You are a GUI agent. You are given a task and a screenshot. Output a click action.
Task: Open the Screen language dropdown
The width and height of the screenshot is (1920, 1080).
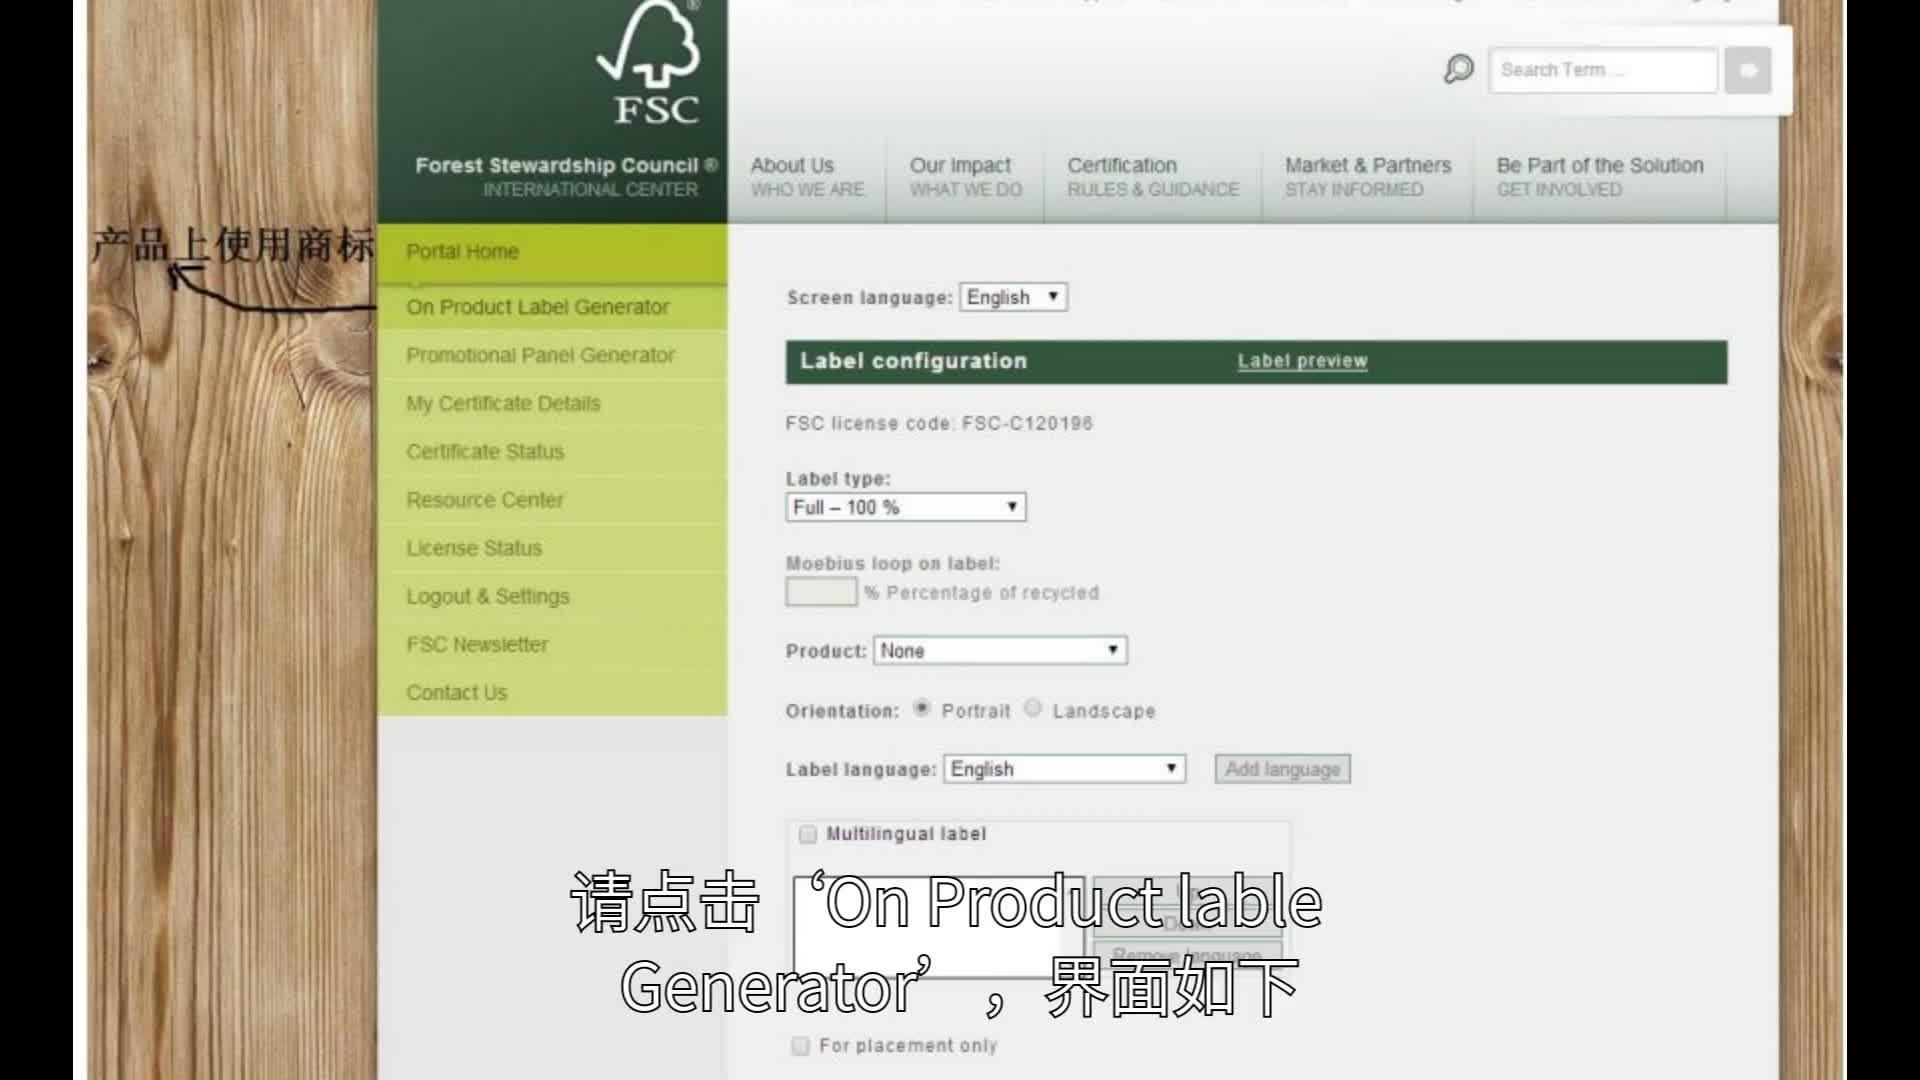1012,297
